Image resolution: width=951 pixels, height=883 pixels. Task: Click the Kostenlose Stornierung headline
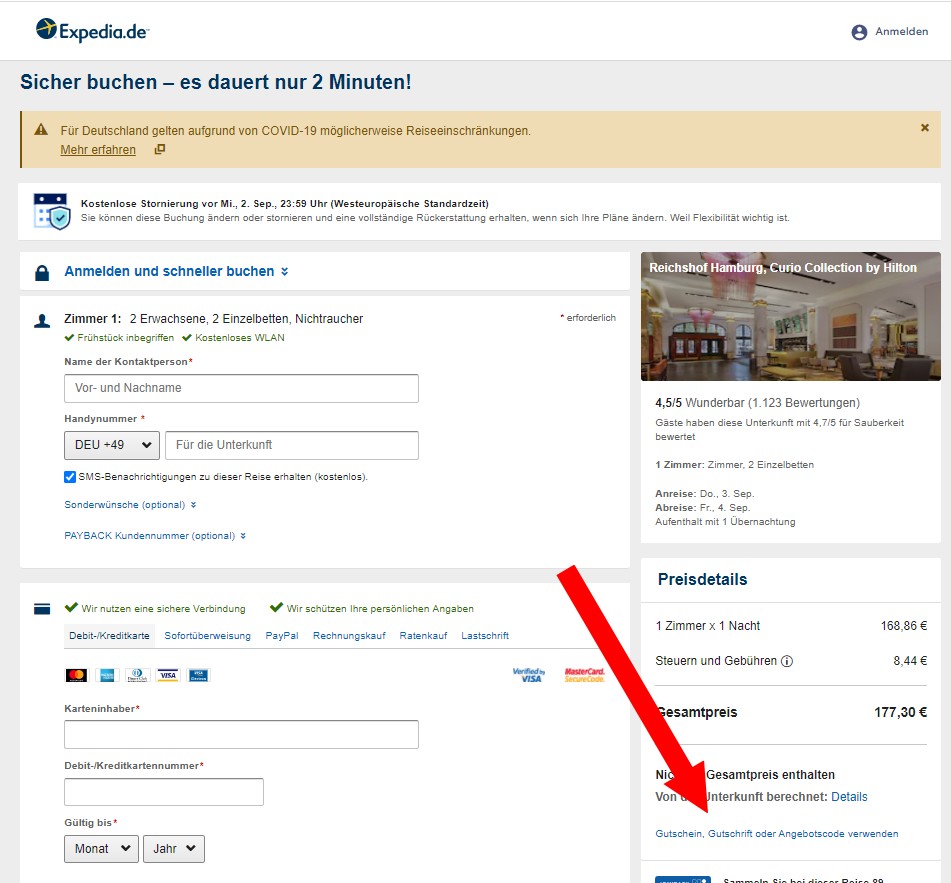(x=284, y=204)
